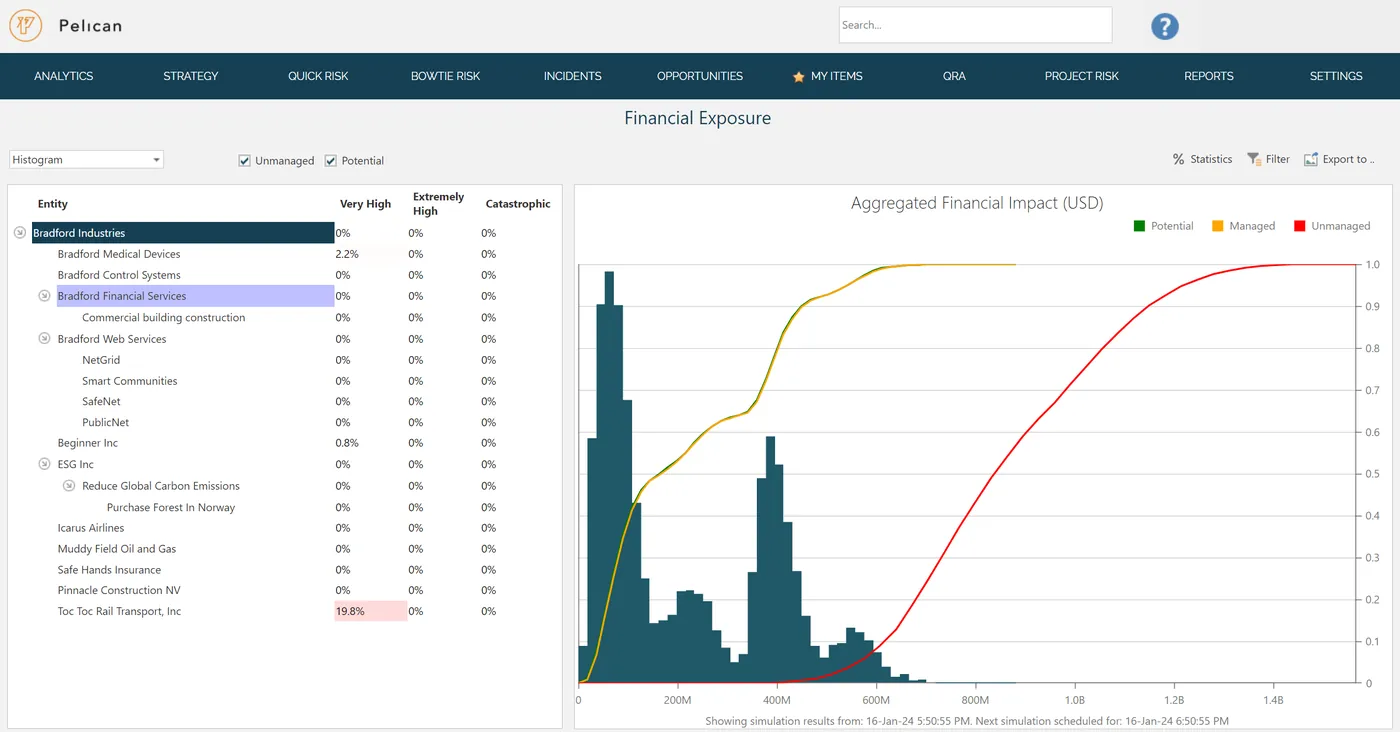Image resolution: width=1400 pixels, height=732 pixels.
Task: Click the Statistics button label
Action: [x=1211, y=159]
